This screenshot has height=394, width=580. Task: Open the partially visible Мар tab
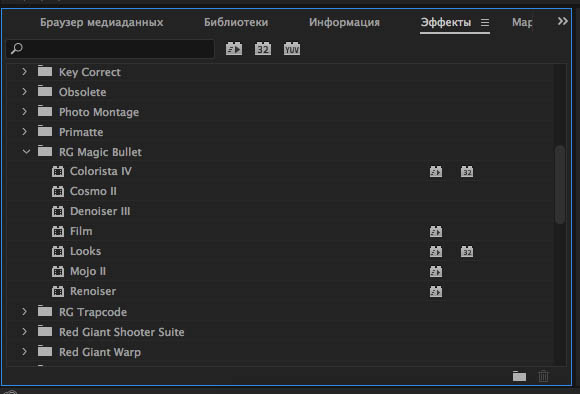522,22
